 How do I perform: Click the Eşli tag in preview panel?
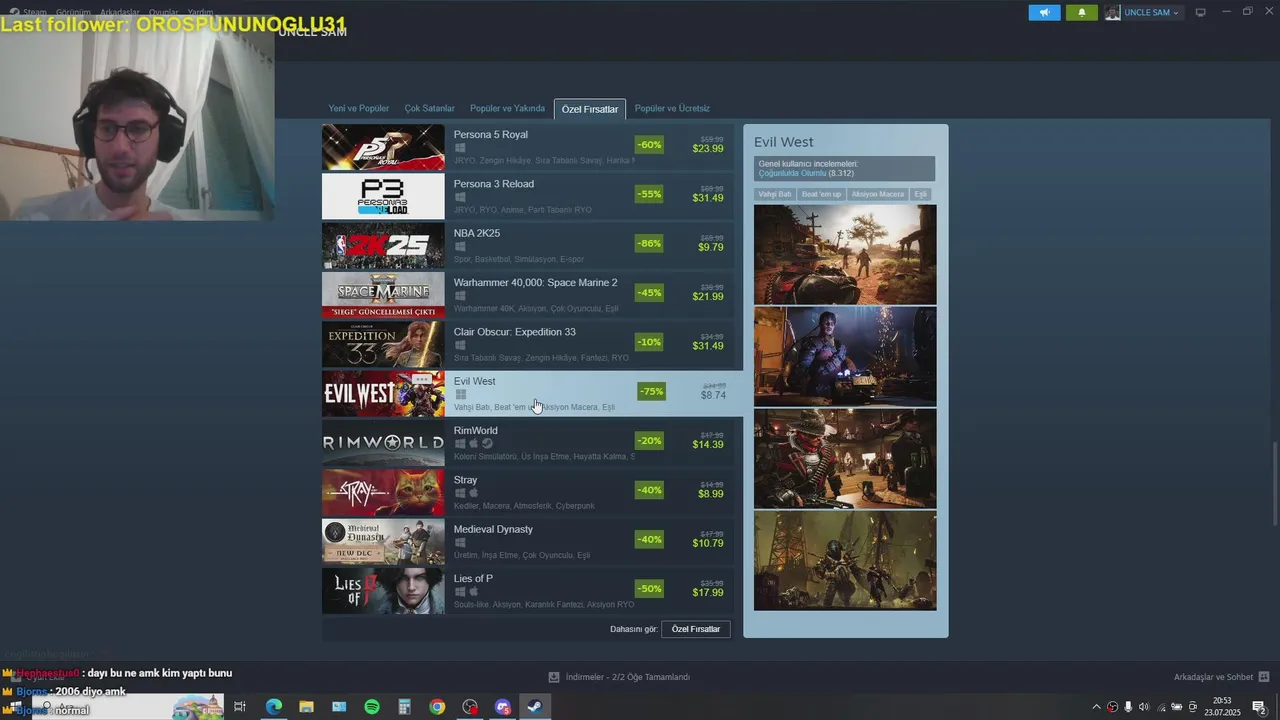921,194
